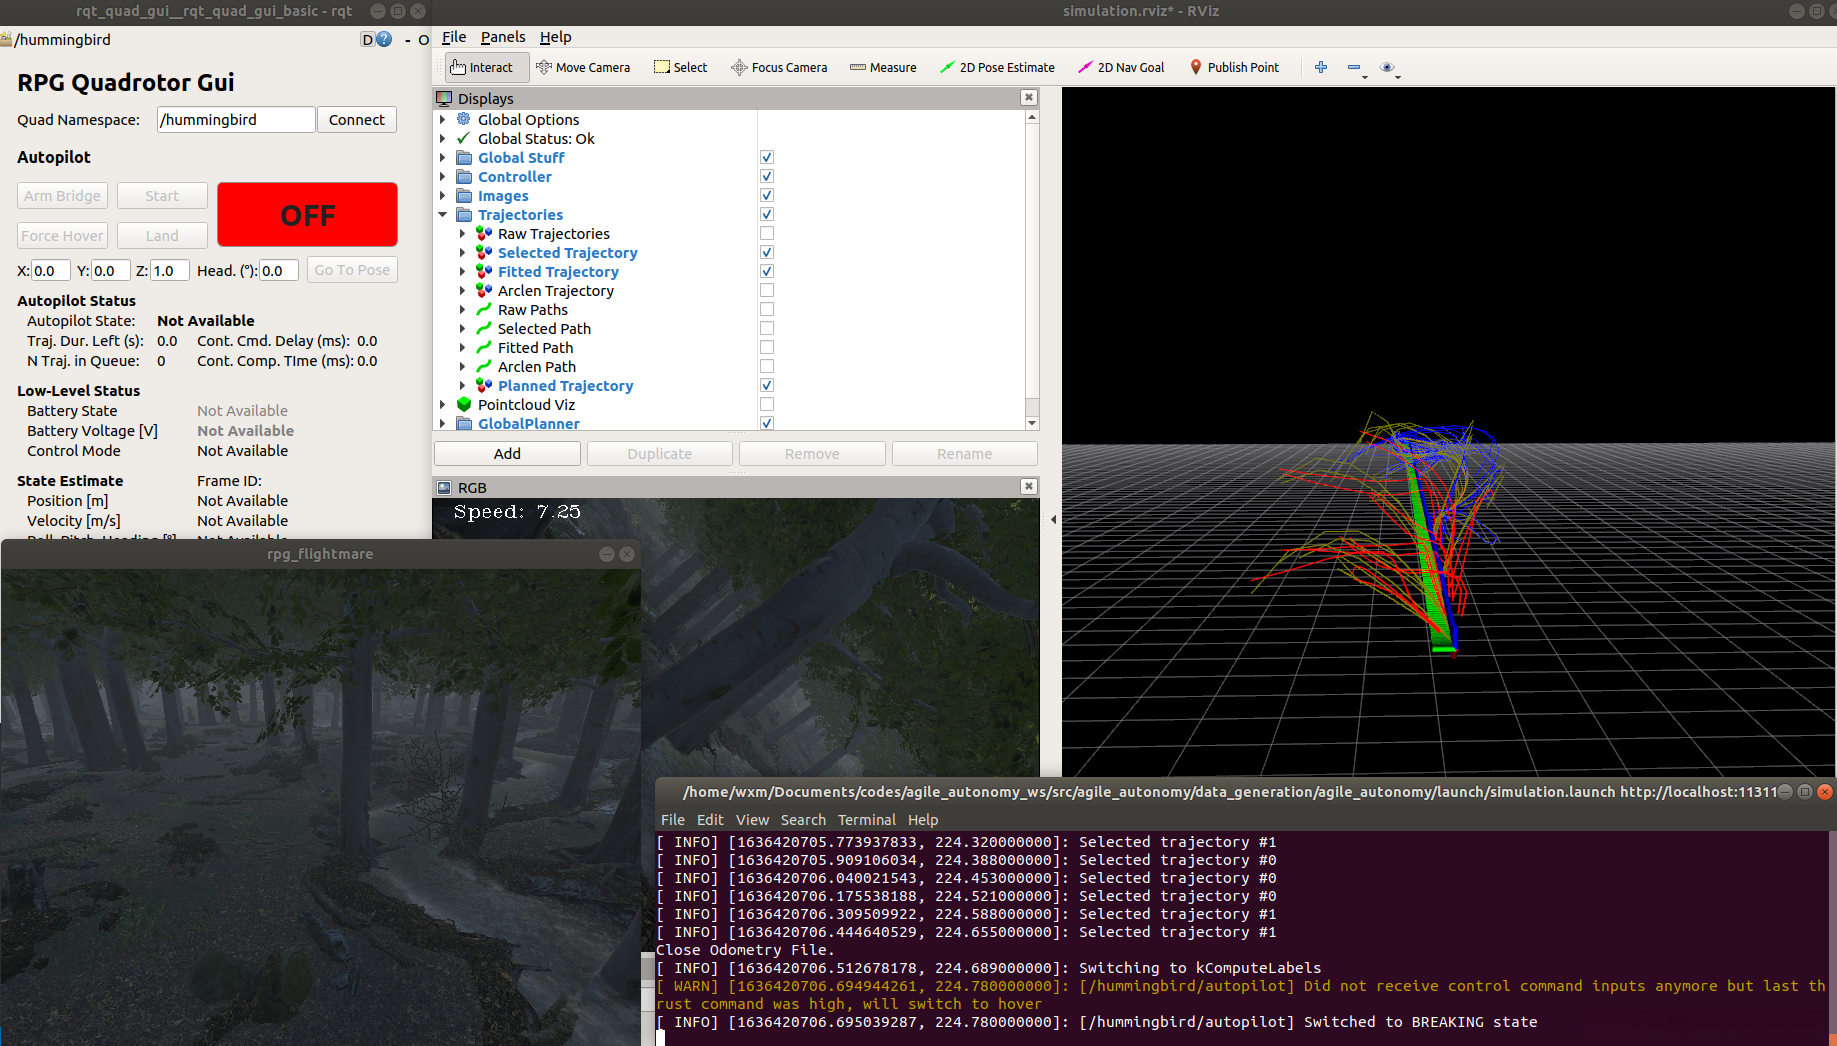Collapse the Trajectories folder

click(443, 215)
